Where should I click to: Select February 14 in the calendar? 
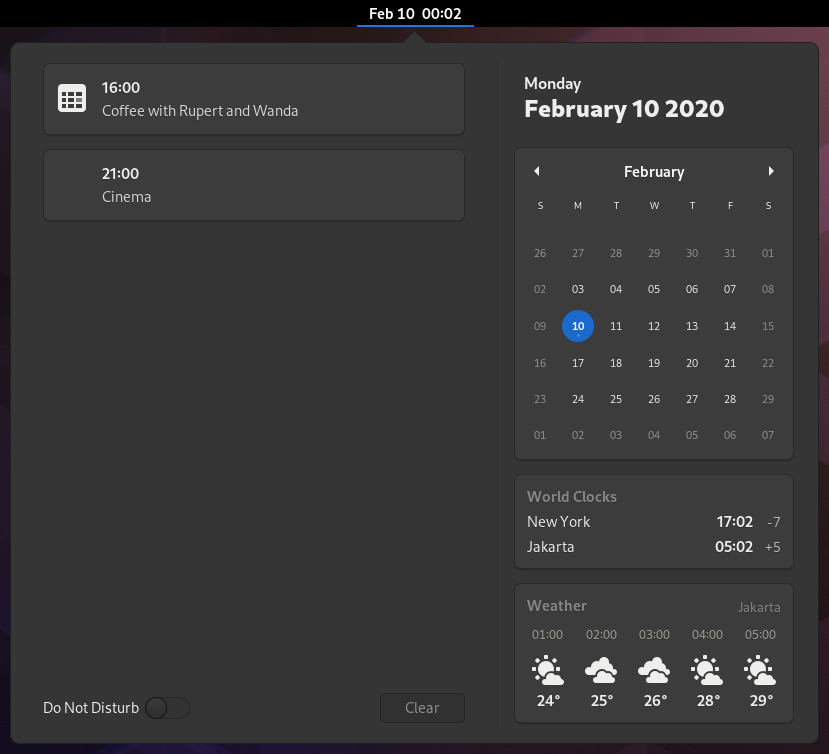730,326
